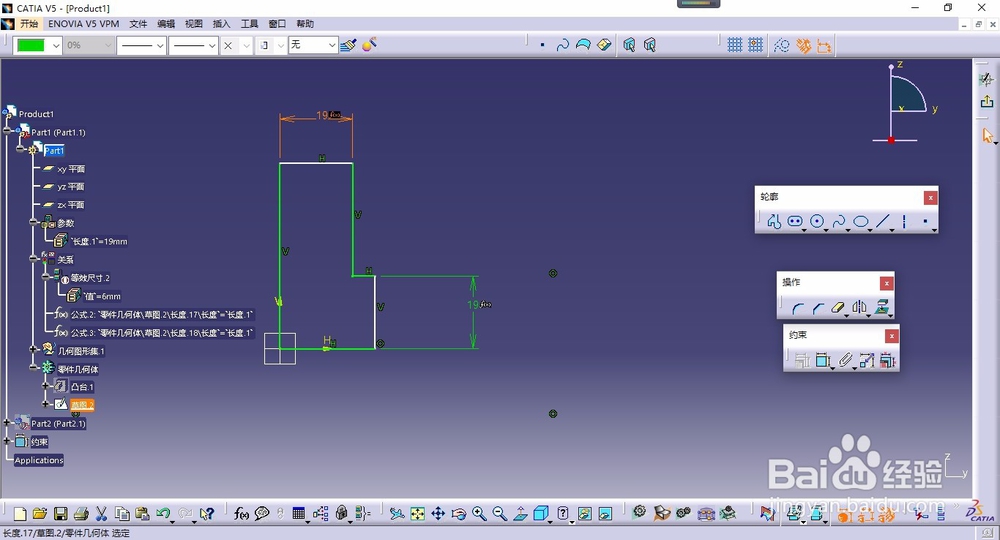Image resolution: width=1000 pixels, height=540 pixels.
Task: Select the `长度.1`=19mm parameter
Action: tap(99, 242)
